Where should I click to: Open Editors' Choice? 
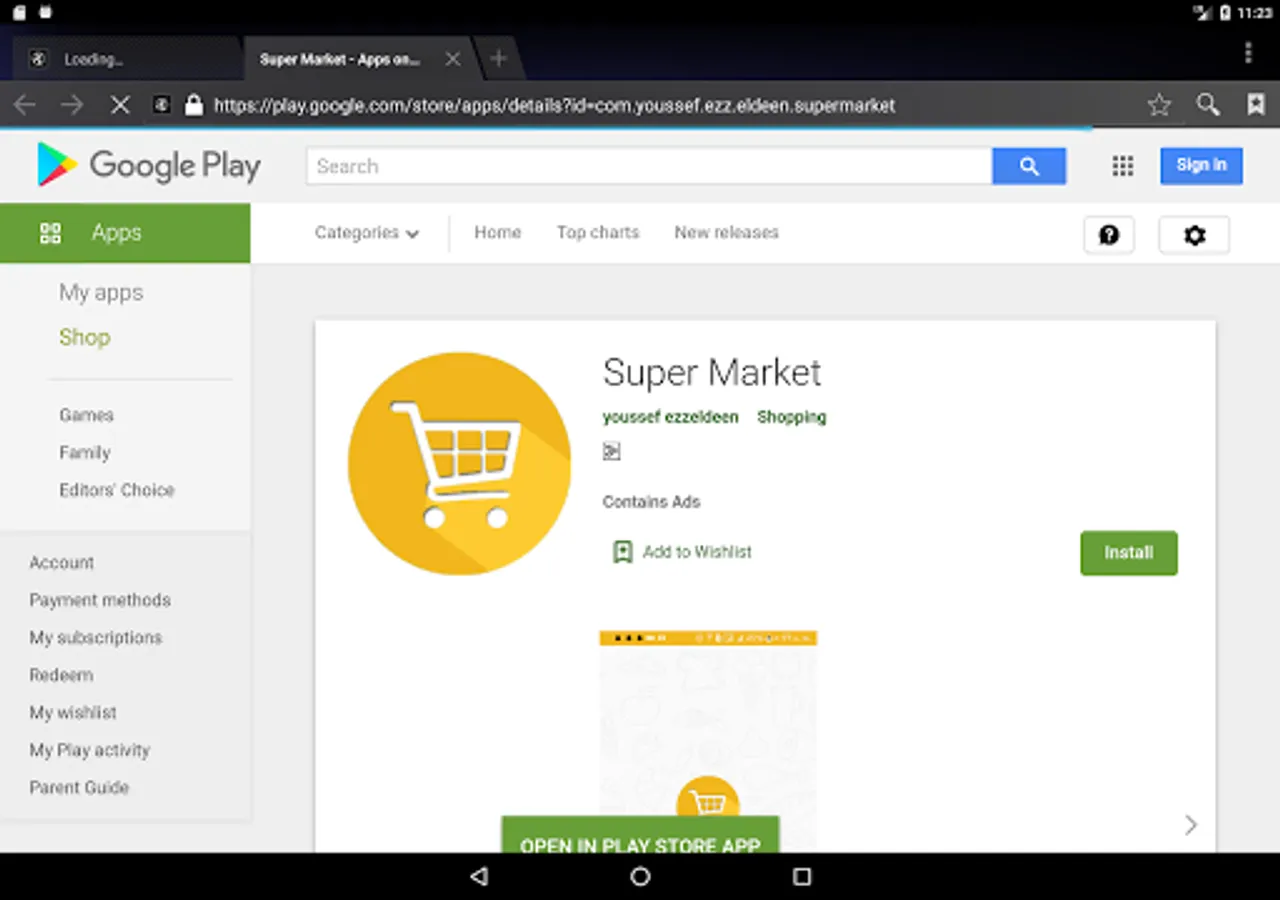click(116, 490)
